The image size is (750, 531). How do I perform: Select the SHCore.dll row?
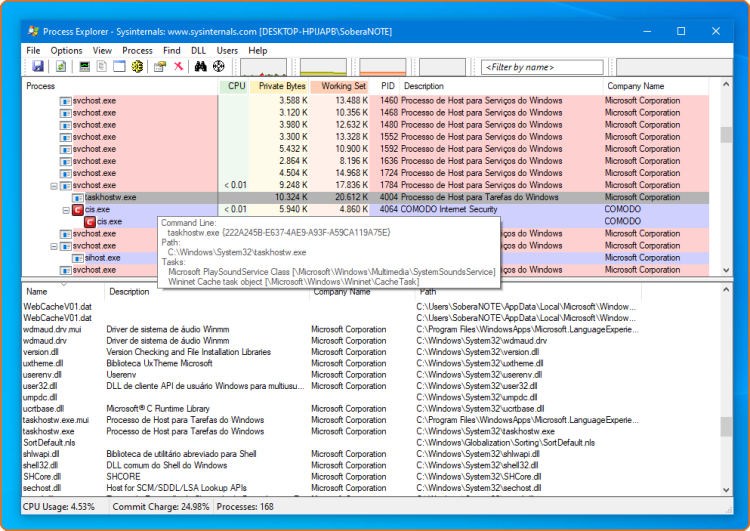(x=331, y=477)
